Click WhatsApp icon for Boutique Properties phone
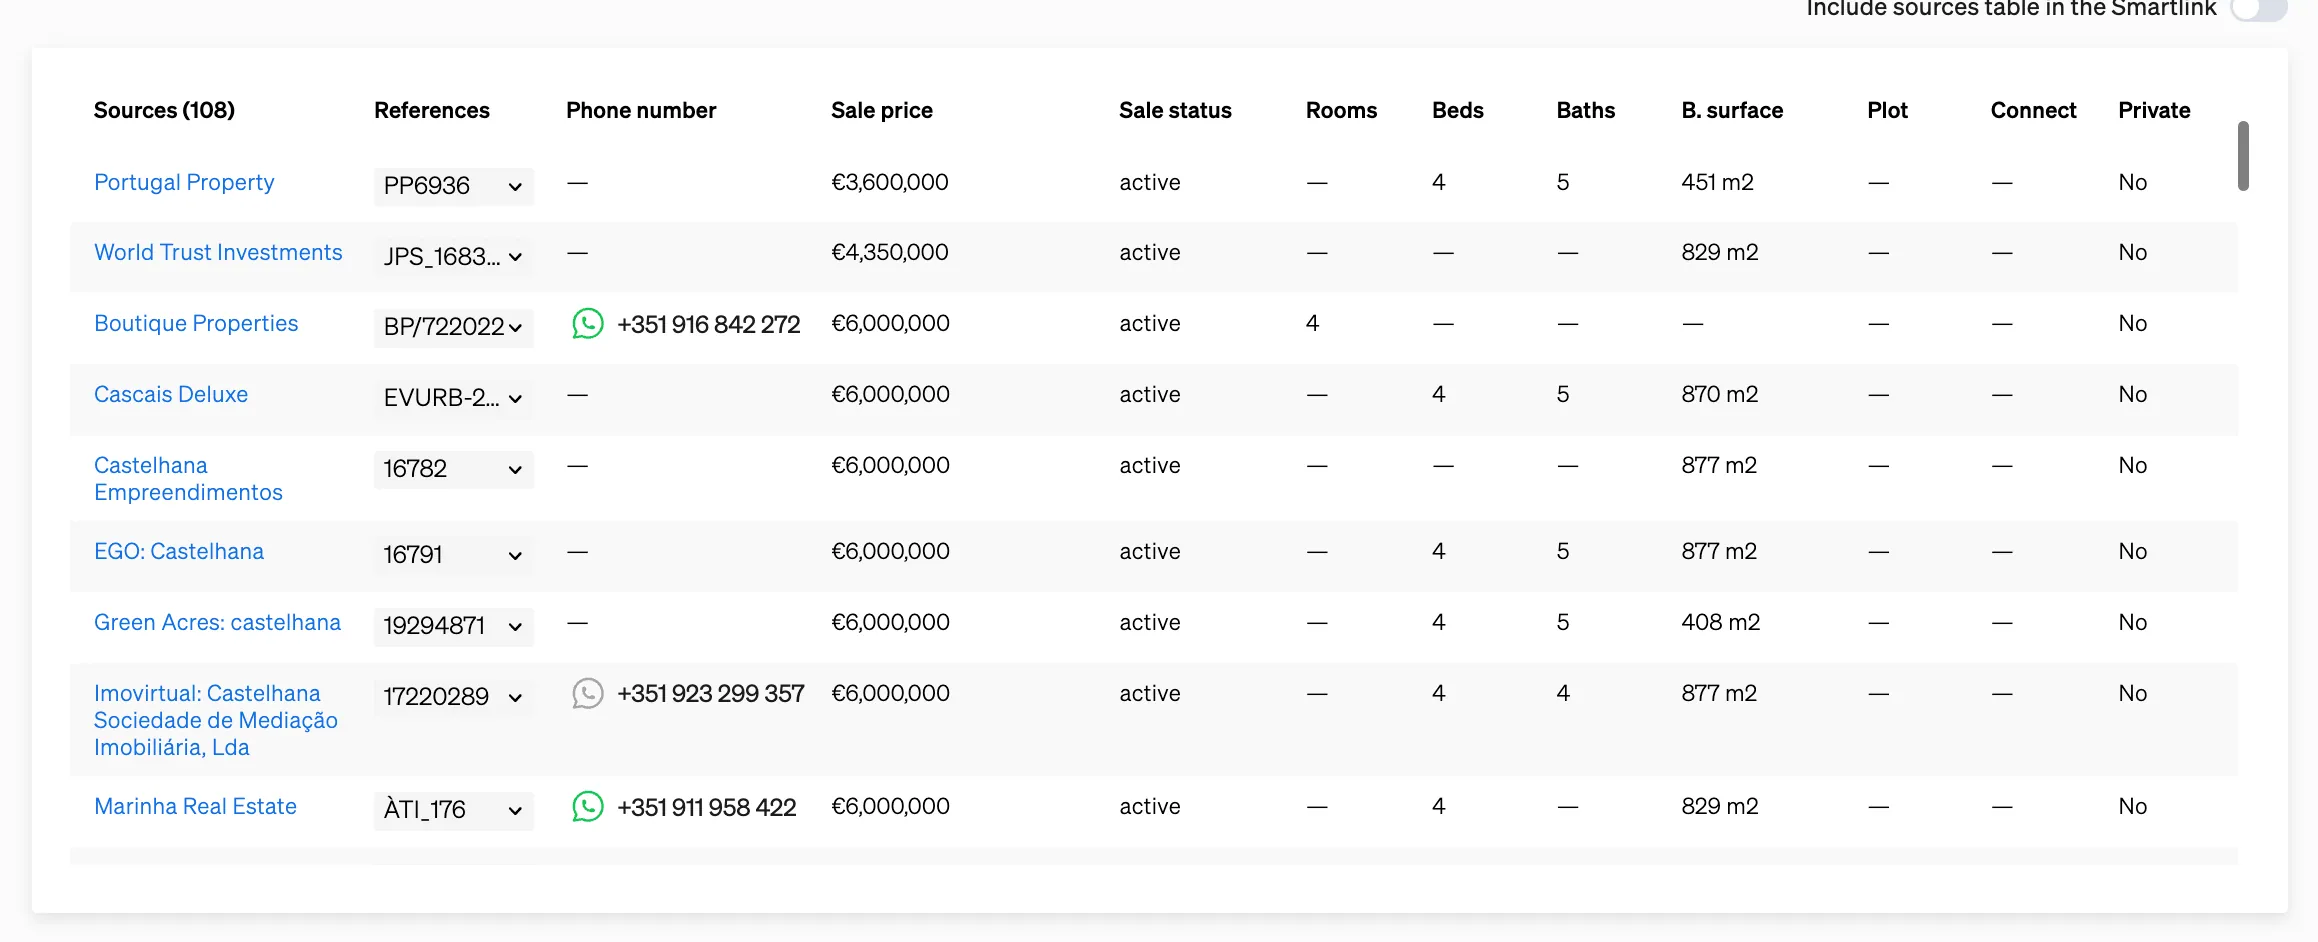 click(588, 324)
